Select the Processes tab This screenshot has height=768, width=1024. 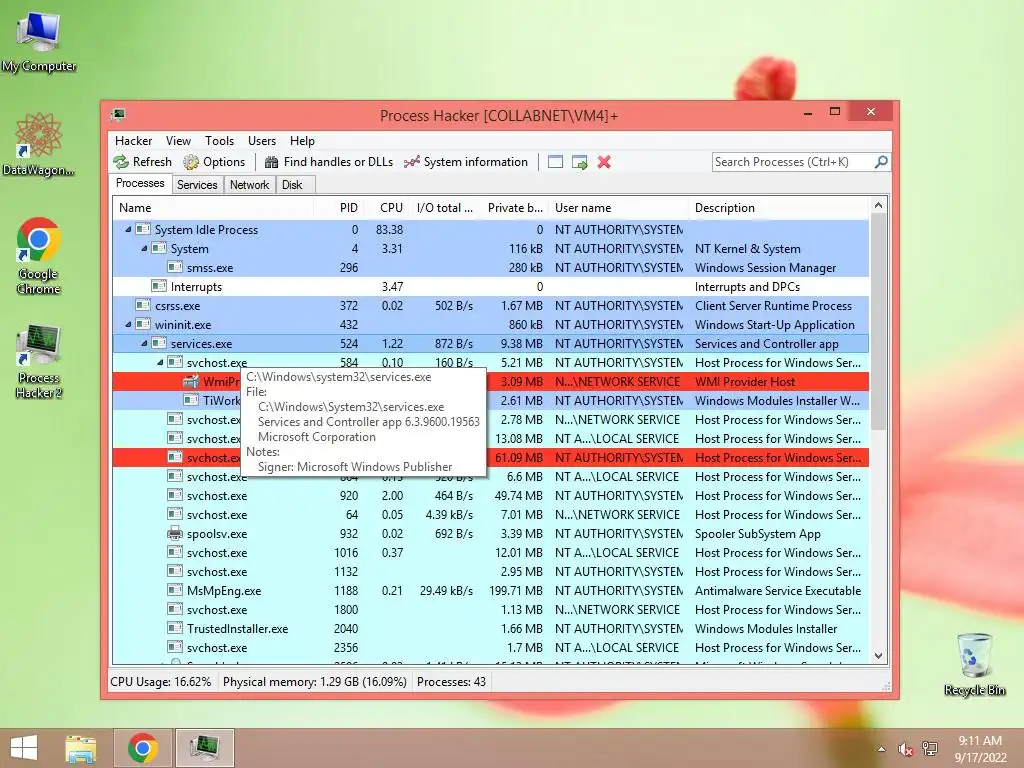coord(140,184)
